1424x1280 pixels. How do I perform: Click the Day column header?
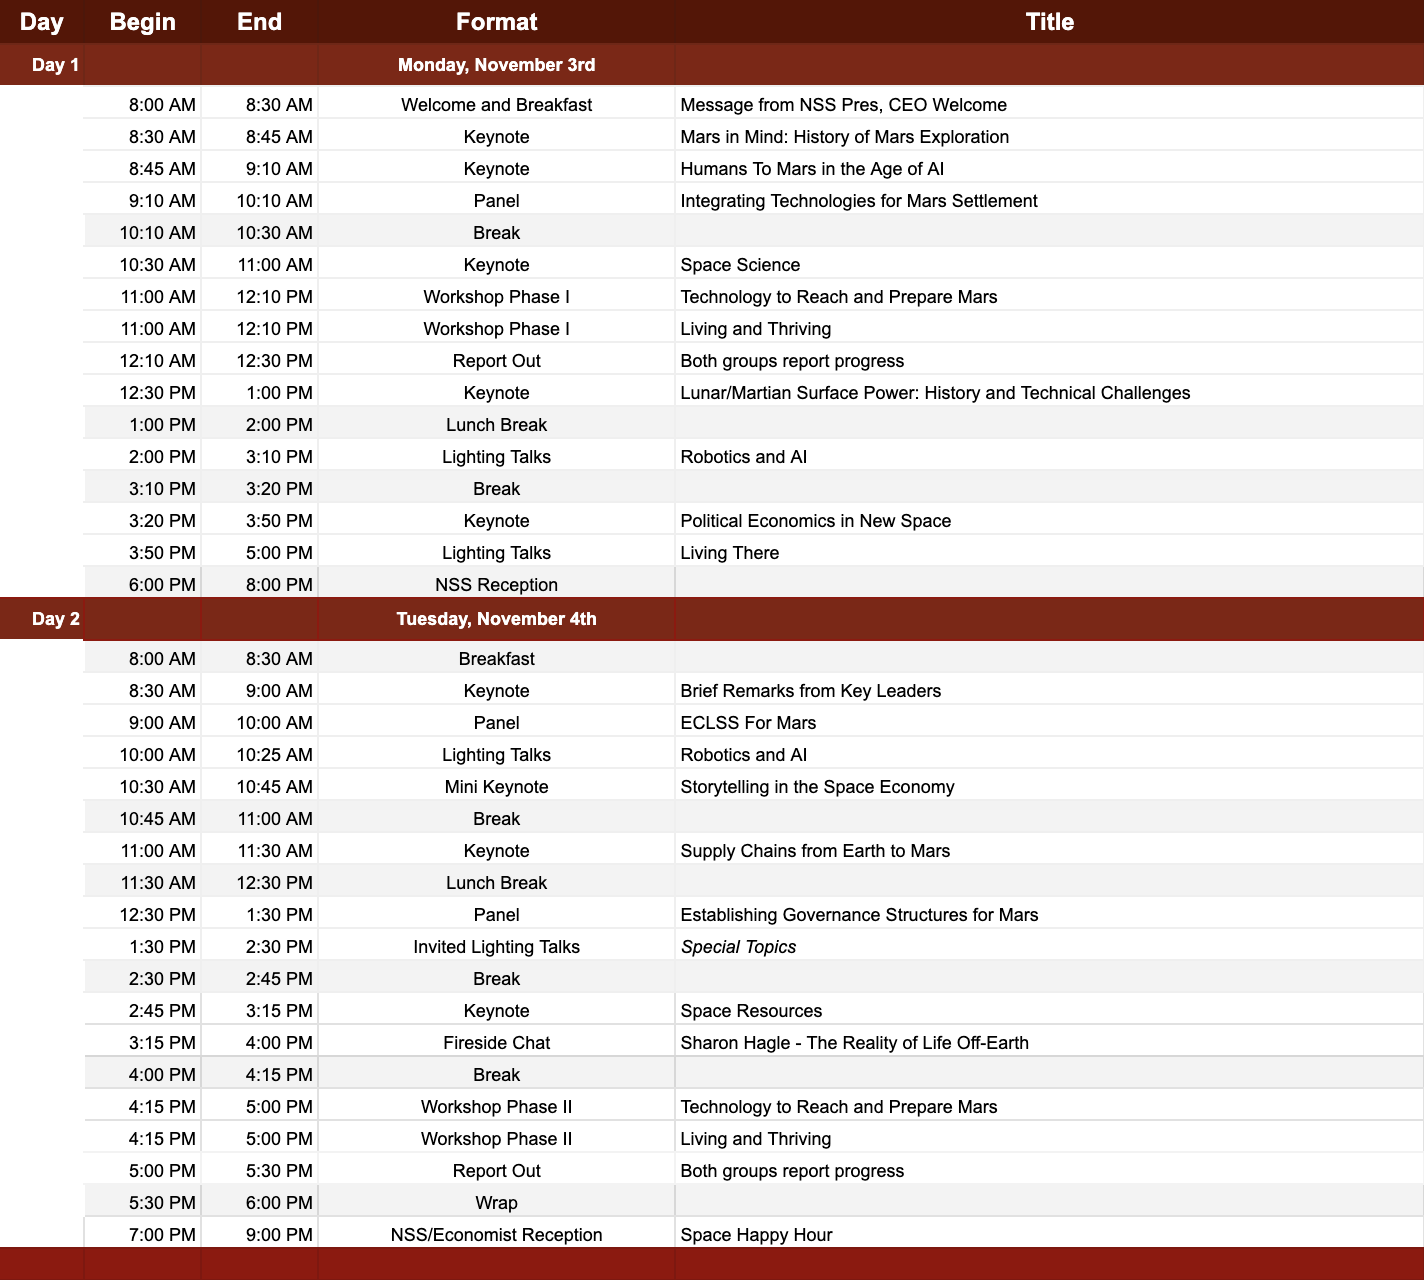tap(41, 22)
